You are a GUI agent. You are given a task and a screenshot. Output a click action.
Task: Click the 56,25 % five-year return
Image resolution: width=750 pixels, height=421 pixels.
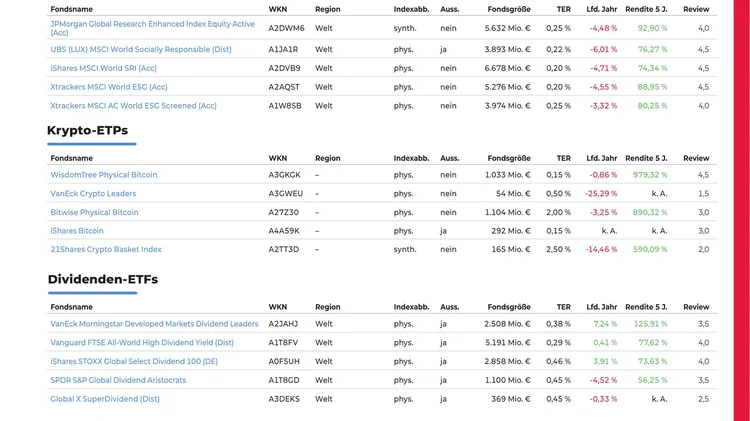652,380
